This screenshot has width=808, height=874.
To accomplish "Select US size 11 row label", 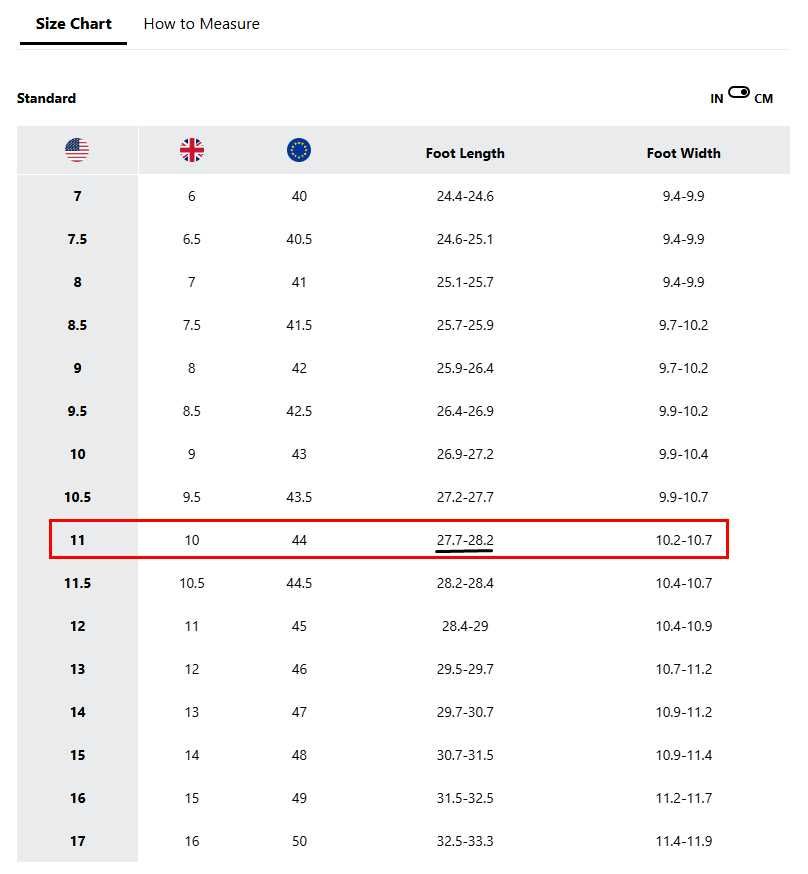I will tap(77, 540).
